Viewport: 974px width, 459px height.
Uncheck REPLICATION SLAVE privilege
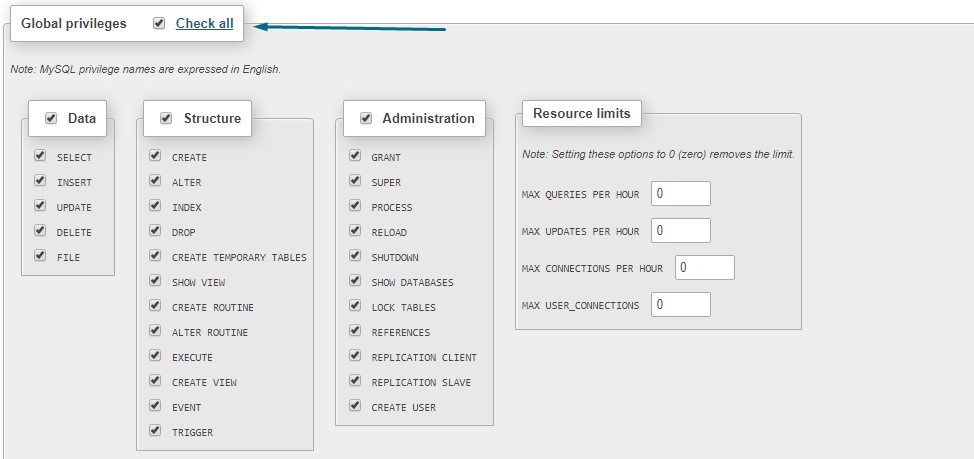[x=355, y=381]
